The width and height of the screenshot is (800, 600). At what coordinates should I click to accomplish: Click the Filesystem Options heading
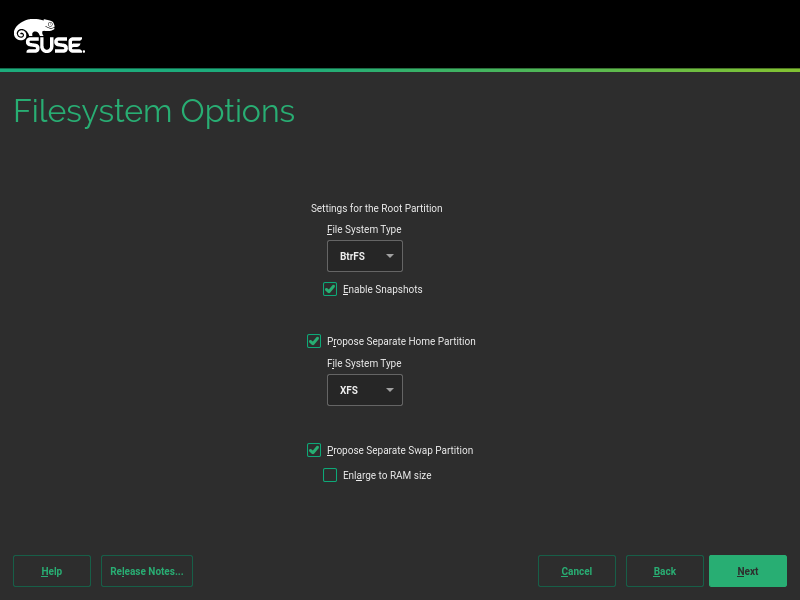pyautogui.click(x=154, y=111)
